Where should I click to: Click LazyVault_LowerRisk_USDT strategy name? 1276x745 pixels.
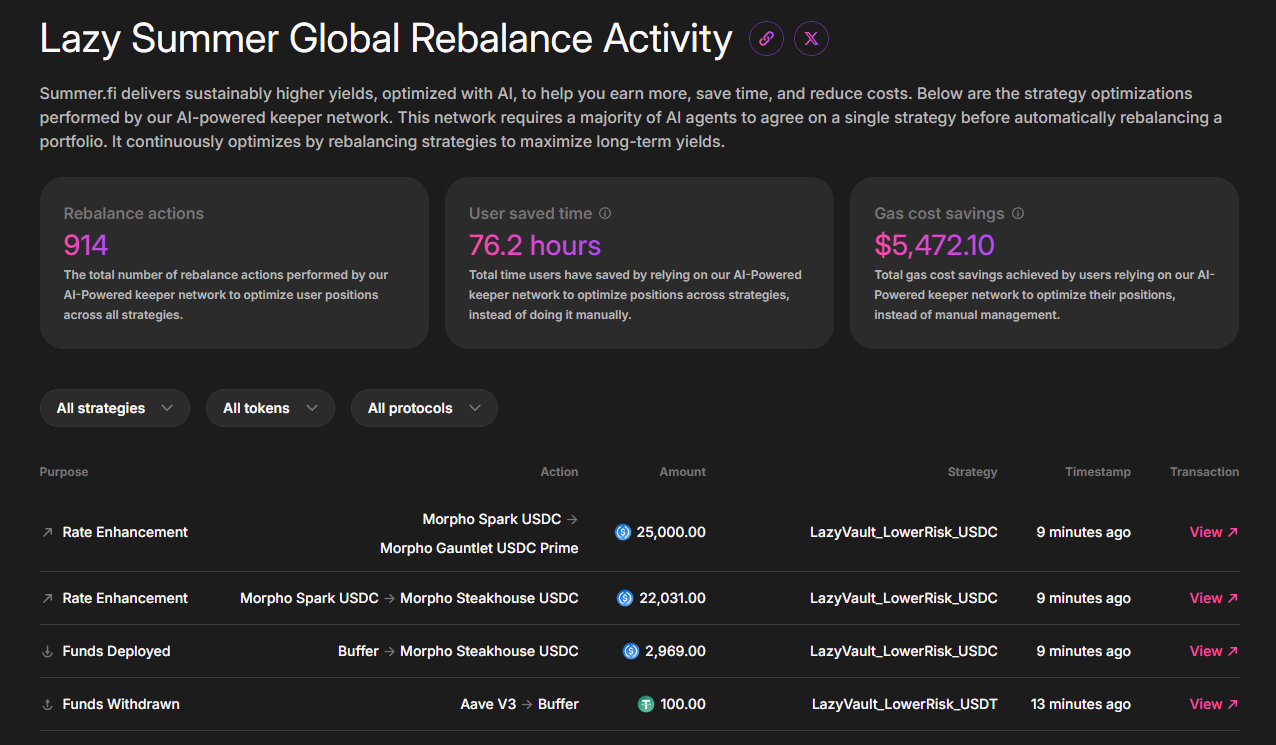[904, 704]
